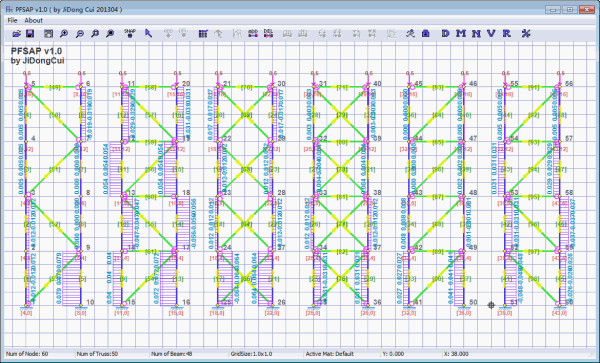The height and width of the screenshot is (363, 600).
Task: Click the DEL element icon with red bar
Action: click(x=268, y=34)
